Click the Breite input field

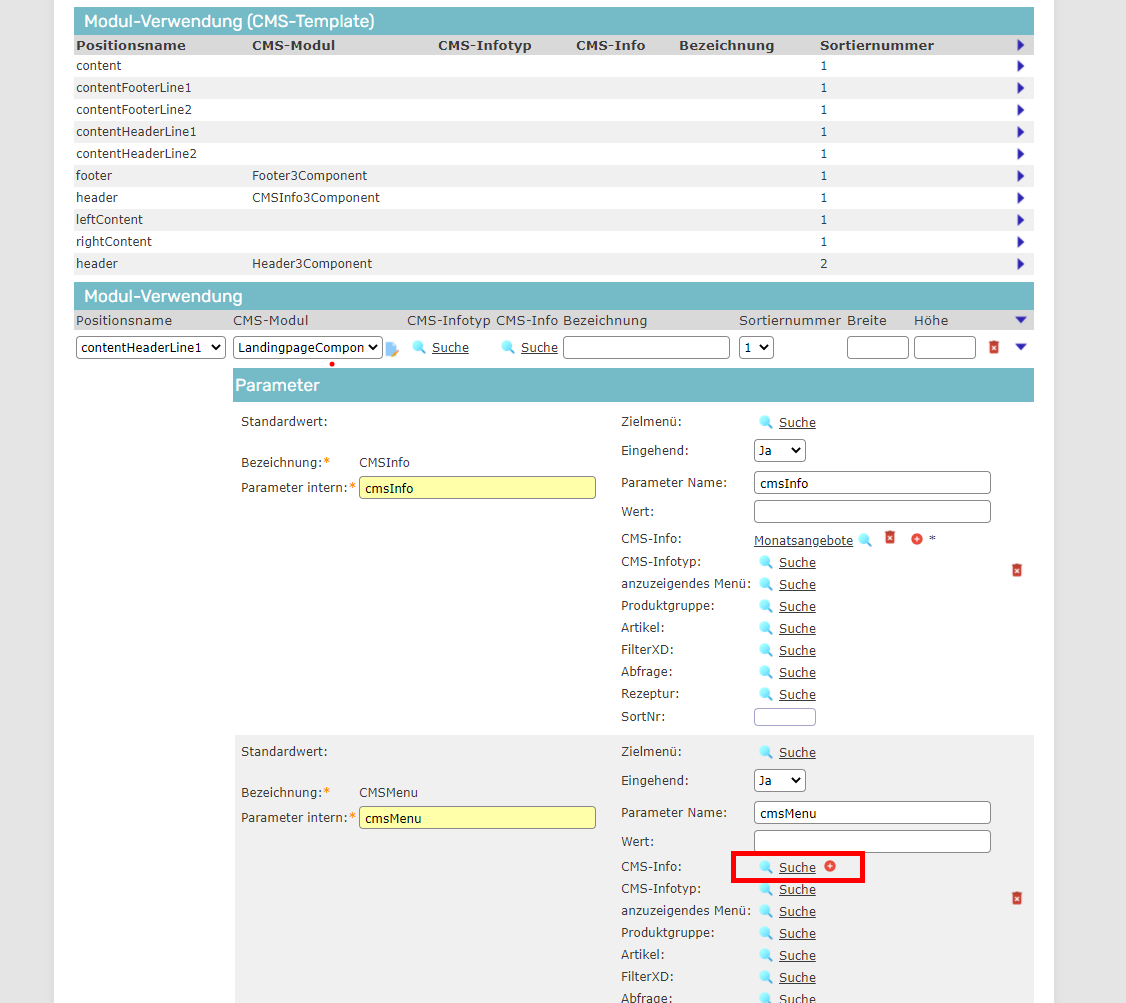[877, 348]
